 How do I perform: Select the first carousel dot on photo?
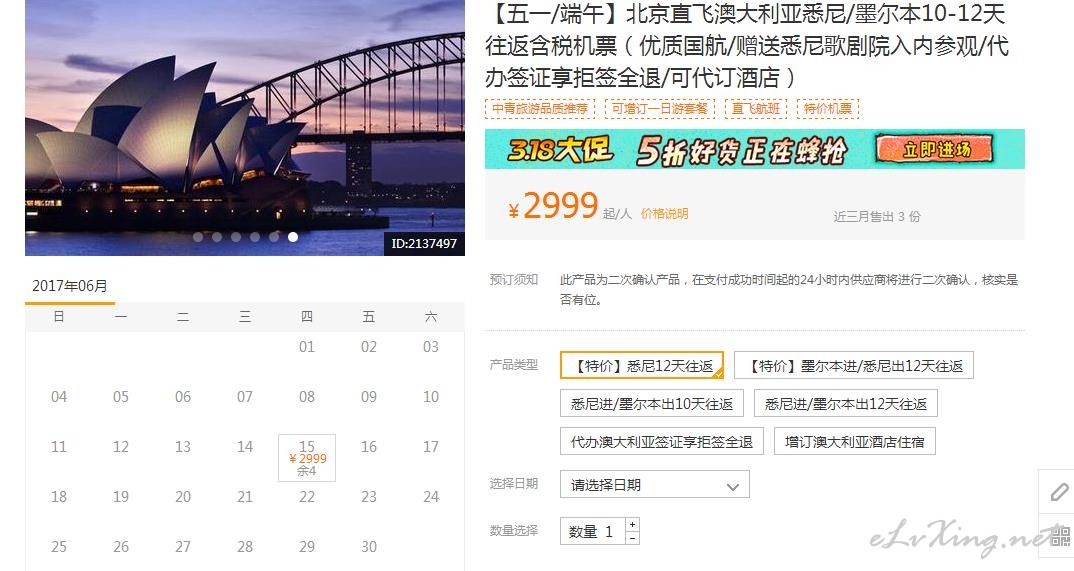click(x=198, y=237)
